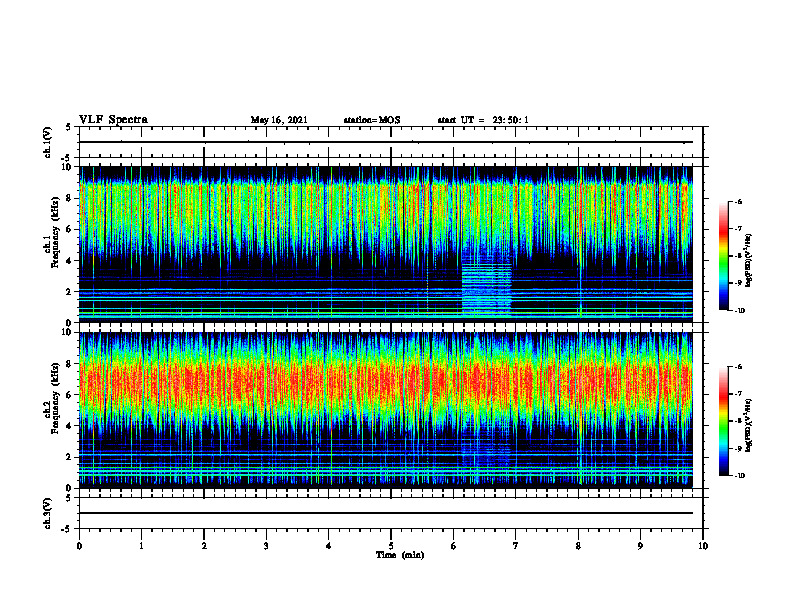The image size is (792, 612).
Task: Click the ch.1 spectrogram color scale bar
Action: click(x=724, y=256)
